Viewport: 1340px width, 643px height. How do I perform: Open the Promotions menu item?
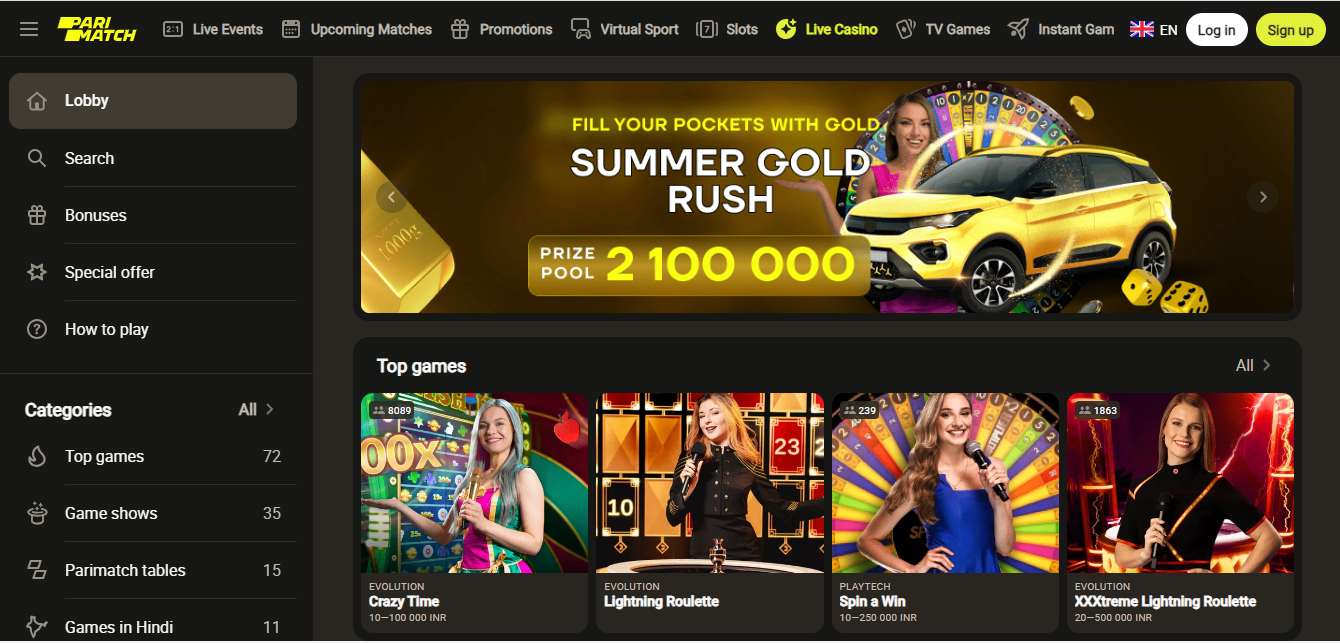pos(501,29)
